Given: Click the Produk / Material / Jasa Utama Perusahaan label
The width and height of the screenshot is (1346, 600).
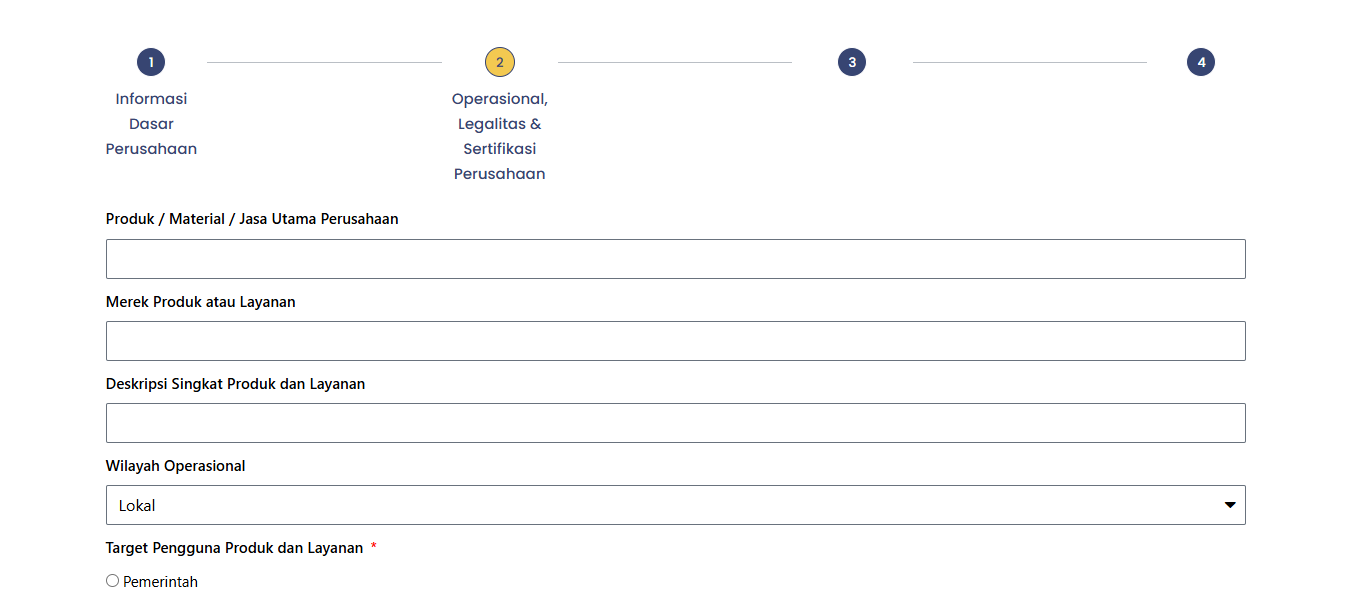Looking at the screenshot, I should (x=252, y=219).
